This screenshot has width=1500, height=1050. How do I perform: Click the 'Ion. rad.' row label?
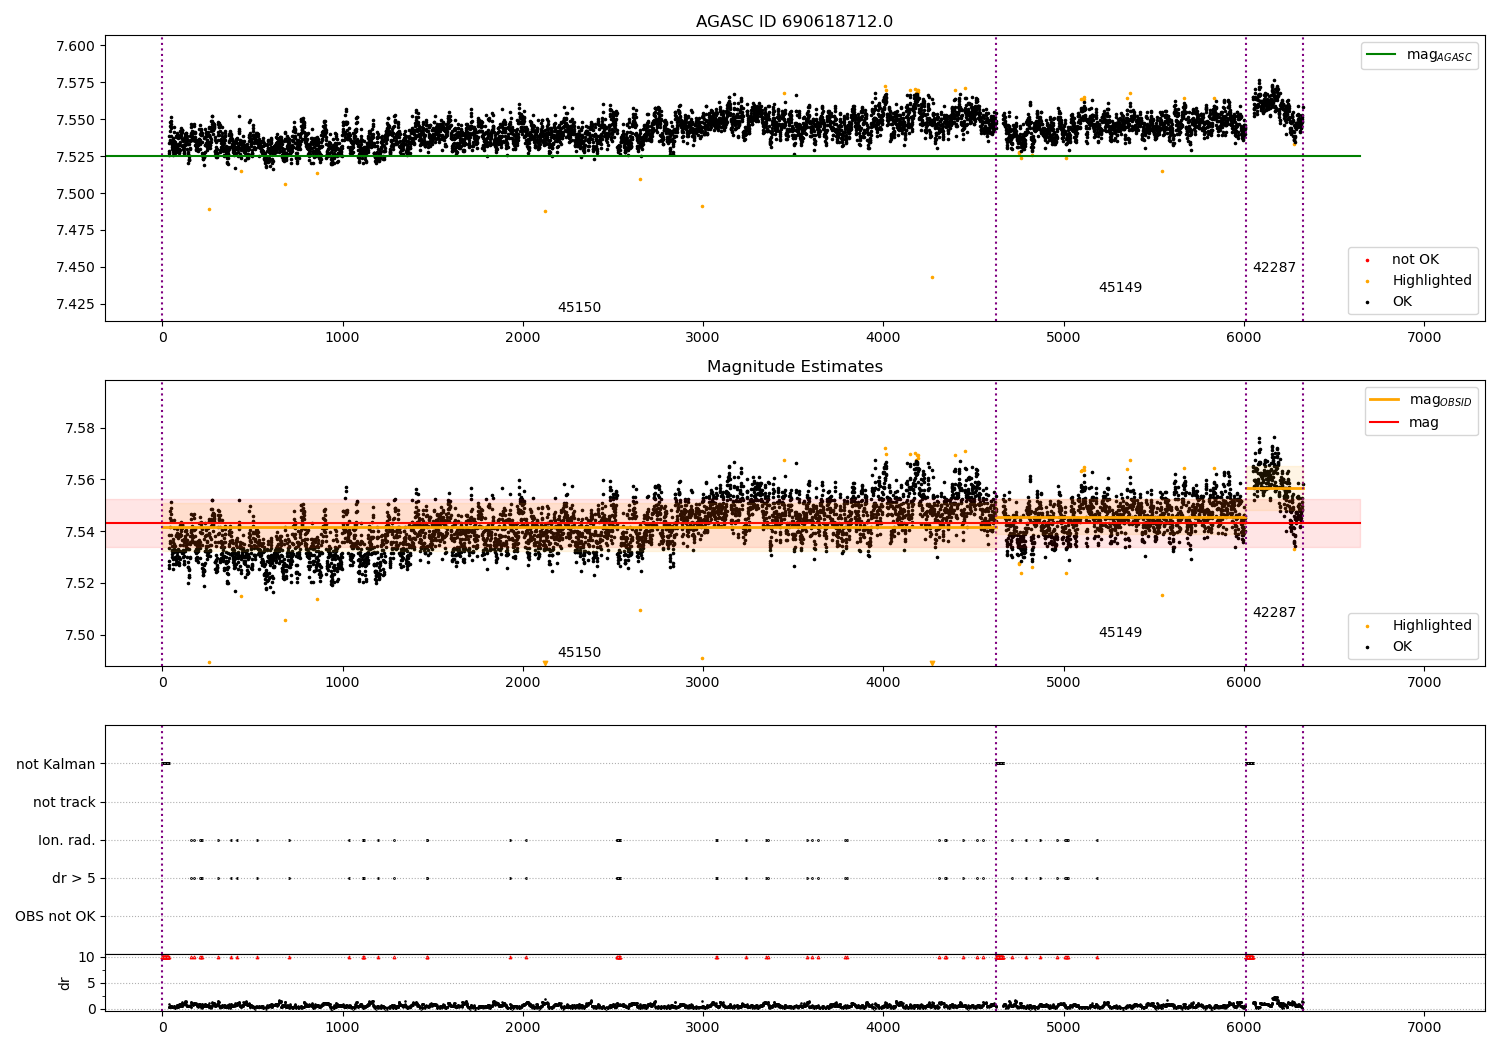click(x=67, y=841)
